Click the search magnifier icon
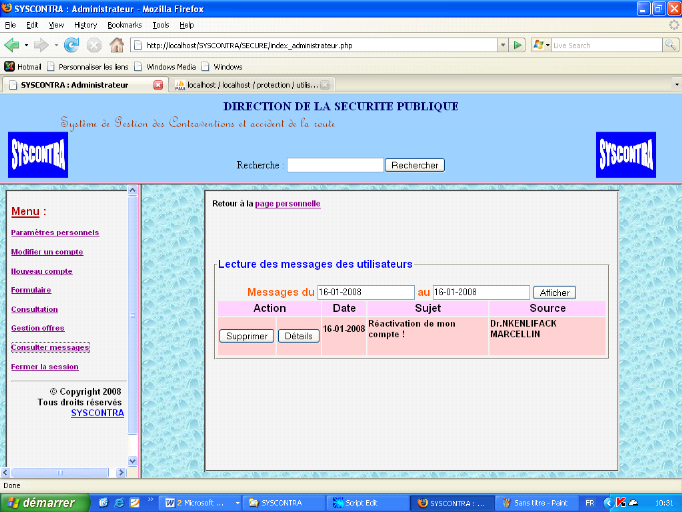The image size is (682, 512). click(670, 45)
